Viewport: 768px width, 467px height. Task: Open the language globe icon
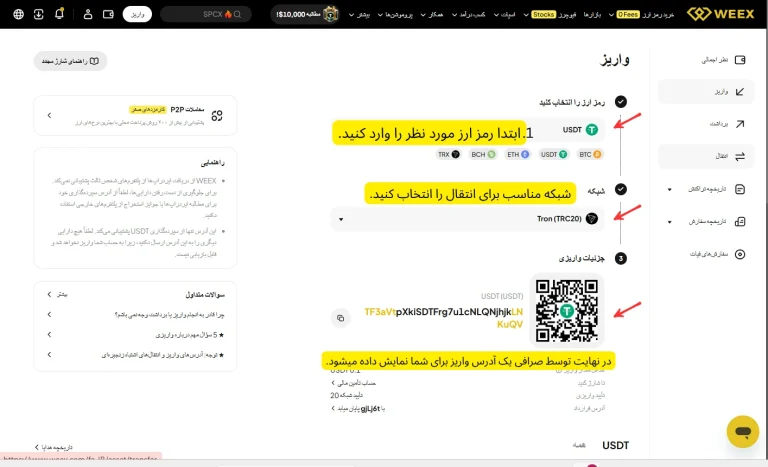(19, 14)
